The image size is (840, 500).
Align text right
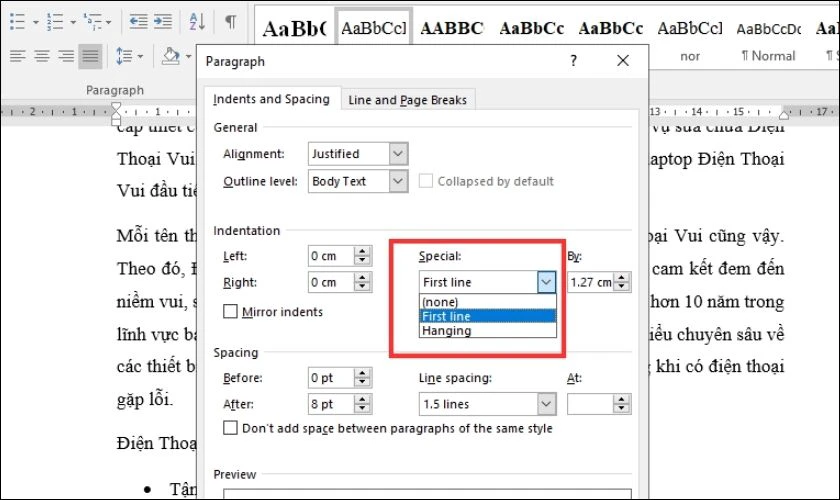pos(66,56)
